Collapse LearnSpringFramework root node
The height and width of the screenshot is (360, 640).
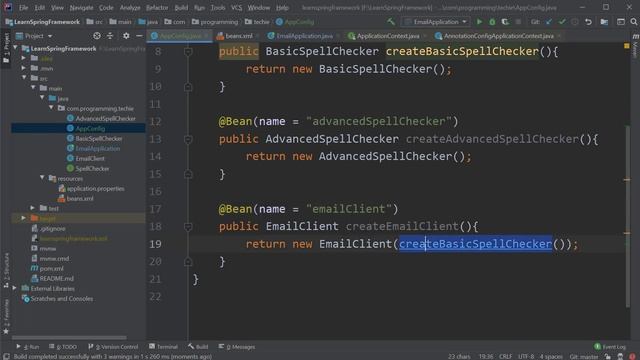pyautogui.click(x=16, y=48)
